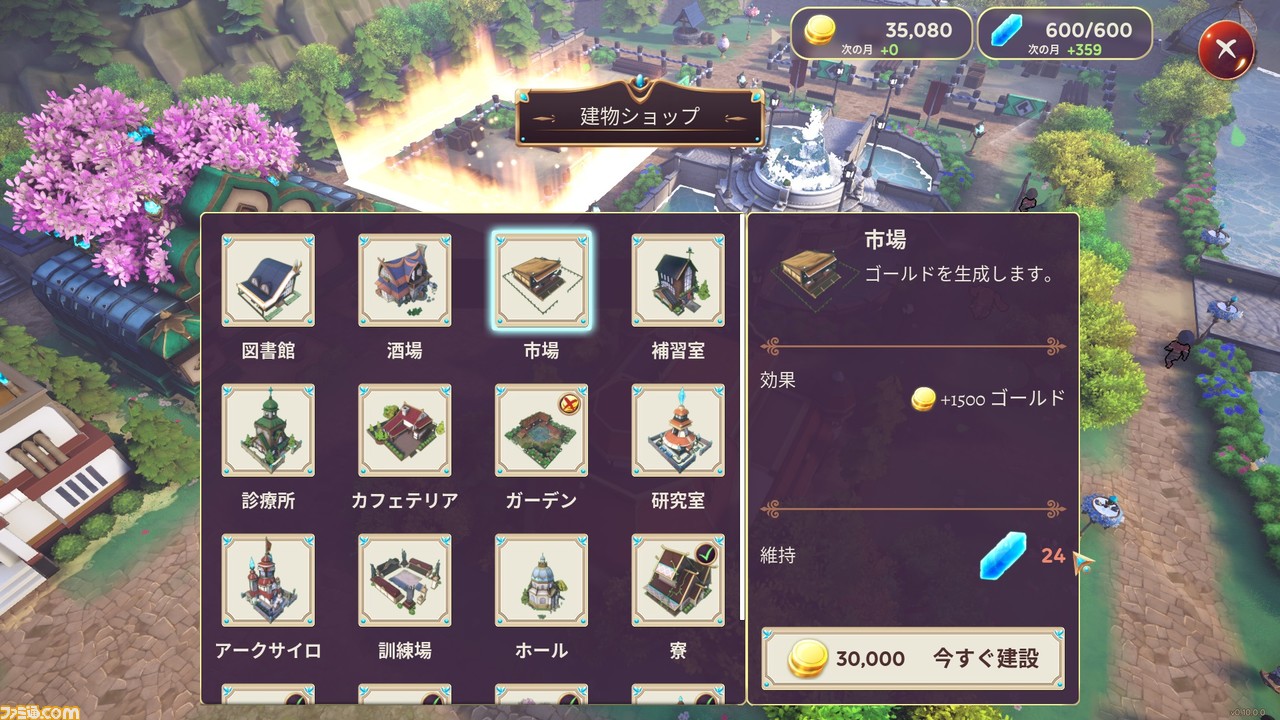The image size is (1280, 720).
Task: Click the 建物ショップ title banner
Action: [x=640, y=116]
